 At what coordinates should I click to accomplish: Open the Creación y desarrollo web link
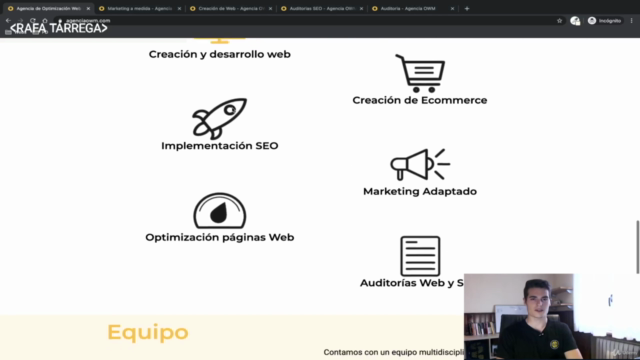point(220,54)
